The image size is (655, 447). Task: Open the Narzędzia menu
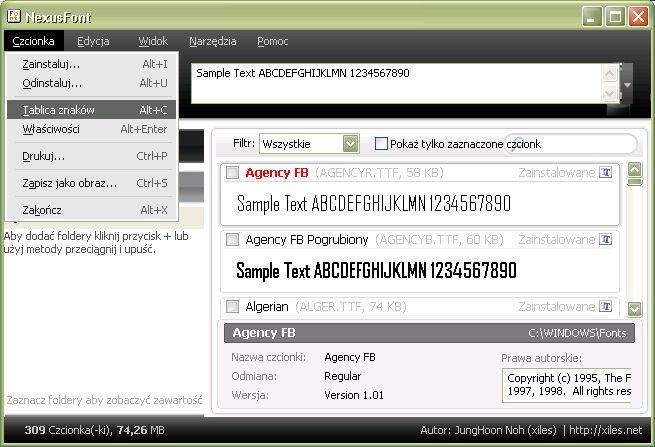point(213,41)
